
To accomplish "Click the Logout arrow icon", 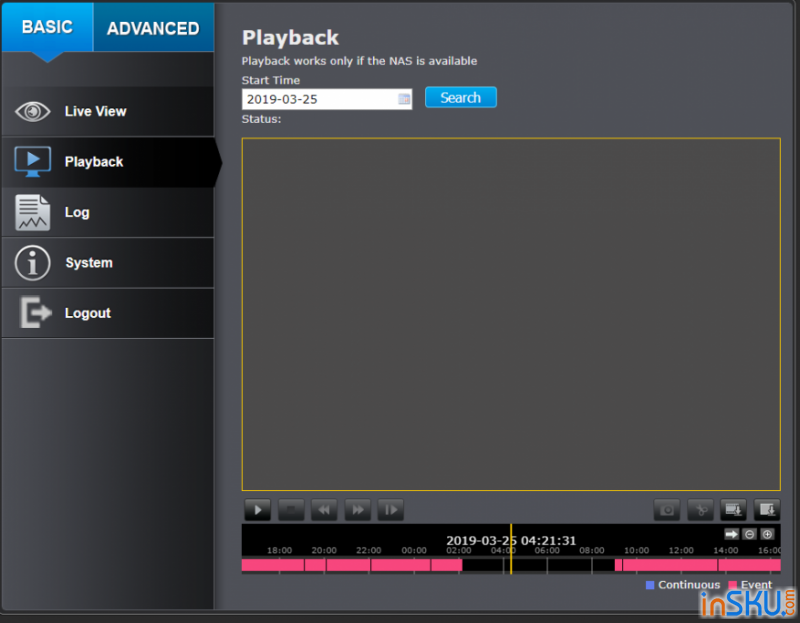I will click(35, 312).
